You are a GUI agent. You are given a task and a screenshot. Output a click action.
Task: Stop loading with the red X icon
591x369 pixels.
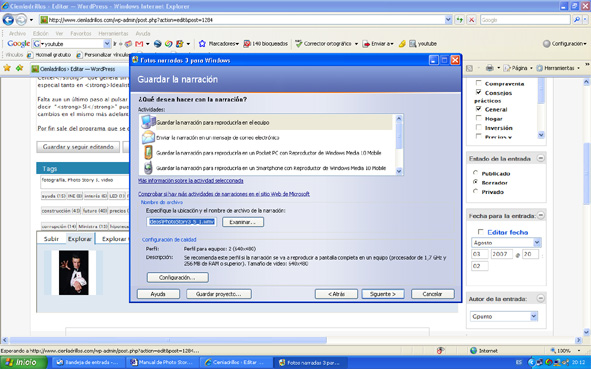(x=472, y=20)
